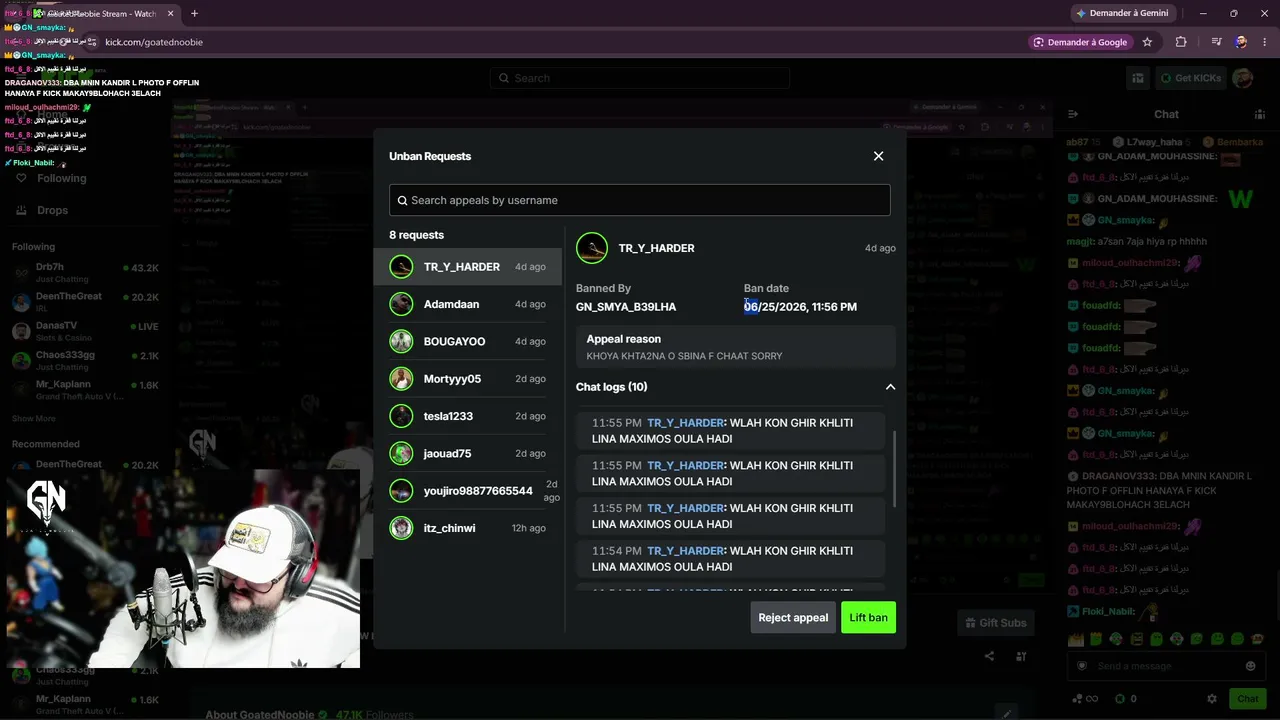Viewport: 1280px width, 720px height.
Task: Click Demander à Google lens button
Action: point(1080,42)
